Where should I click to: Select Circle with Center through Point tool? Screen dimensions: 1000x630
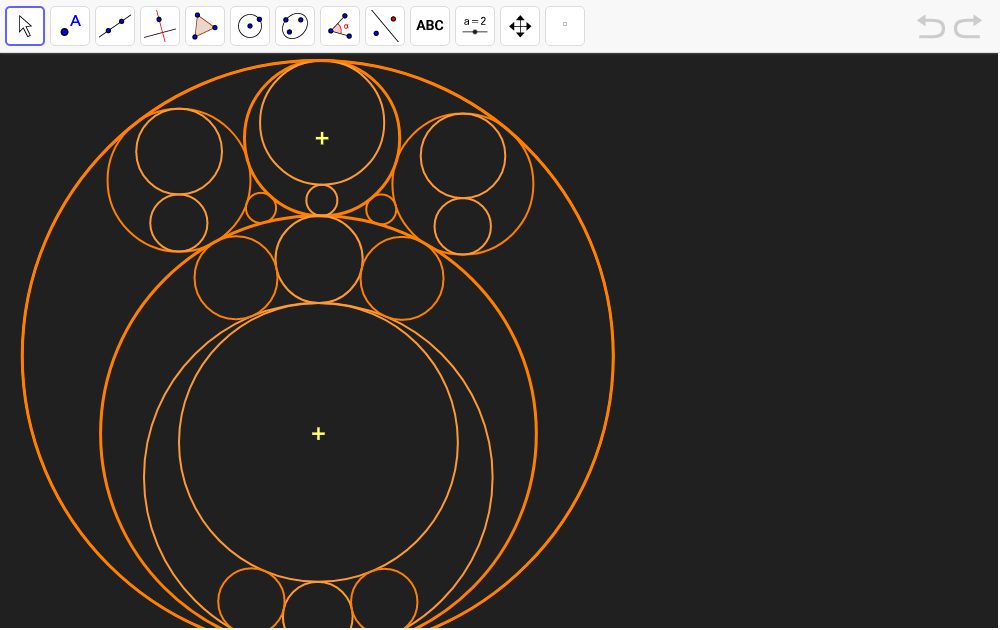250,26
